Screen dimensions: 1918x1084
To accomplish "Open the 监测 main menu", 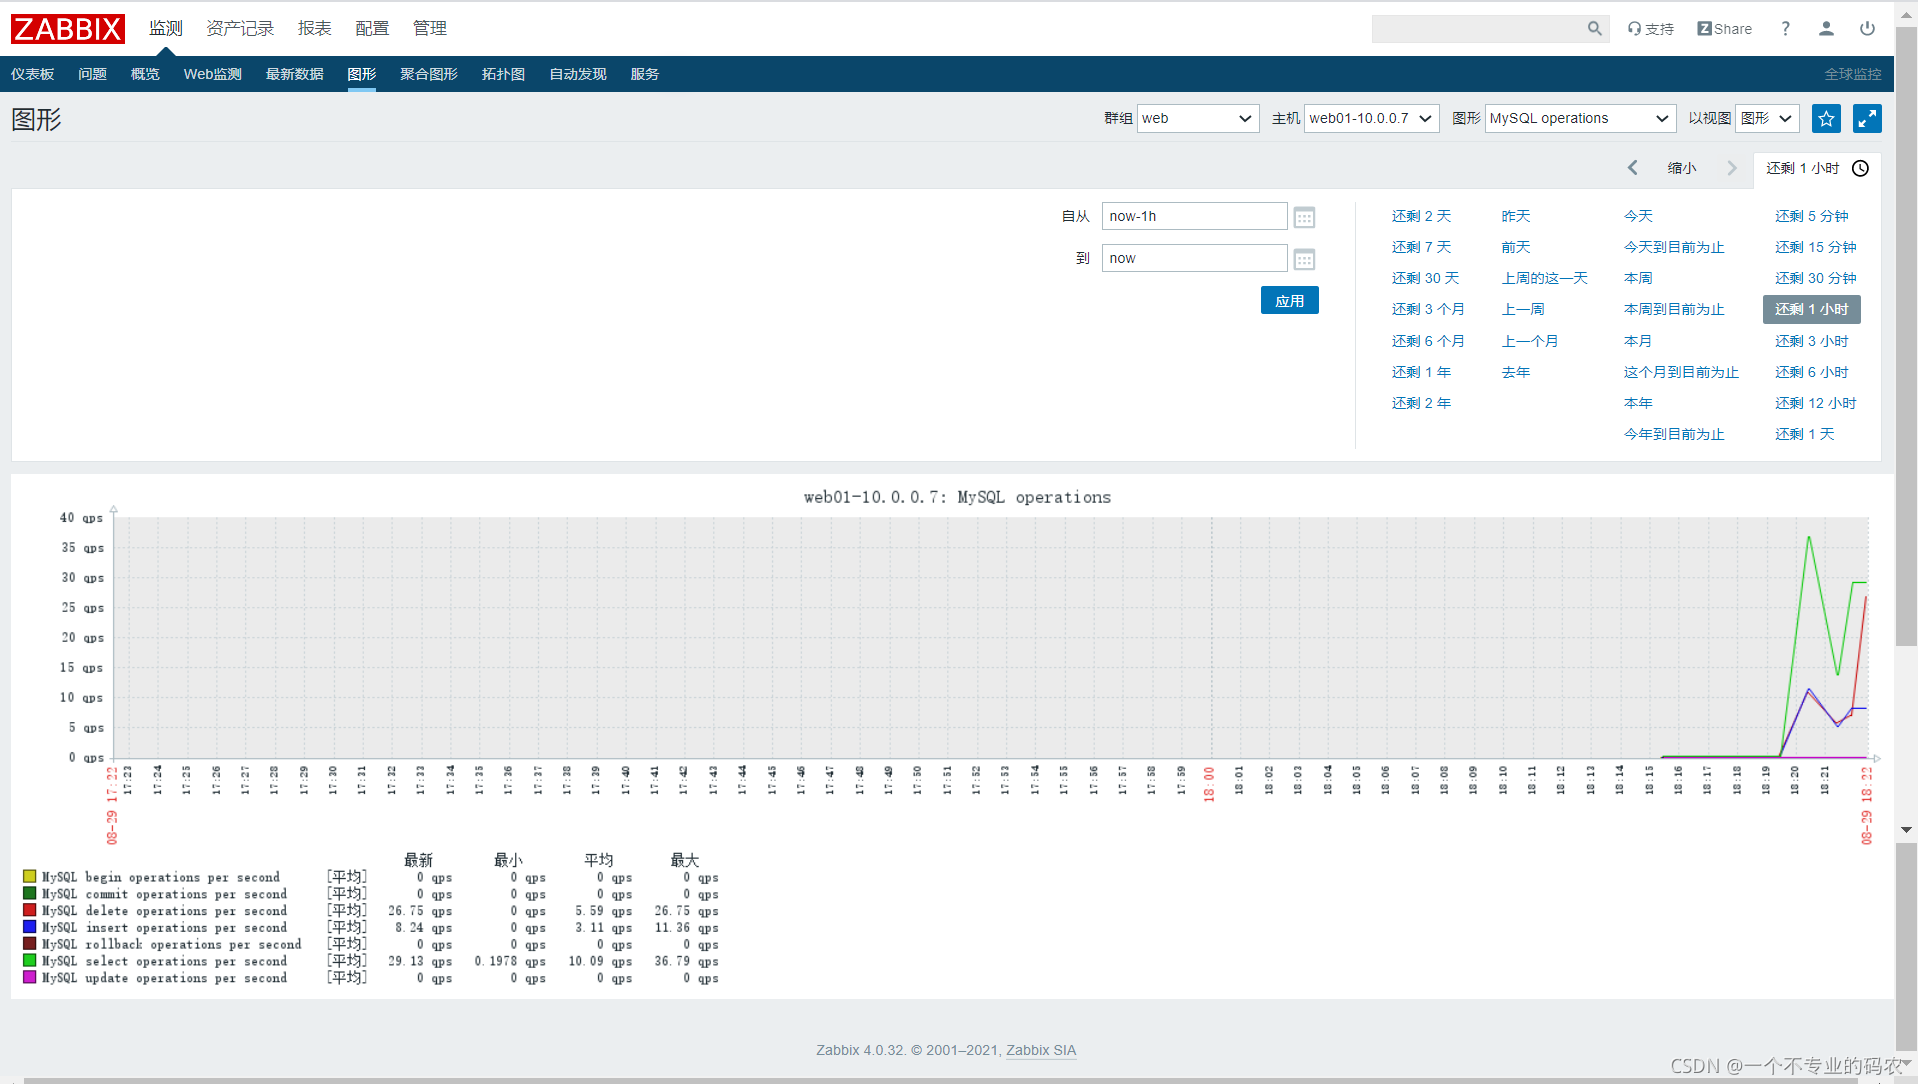I will pos(166,29).
